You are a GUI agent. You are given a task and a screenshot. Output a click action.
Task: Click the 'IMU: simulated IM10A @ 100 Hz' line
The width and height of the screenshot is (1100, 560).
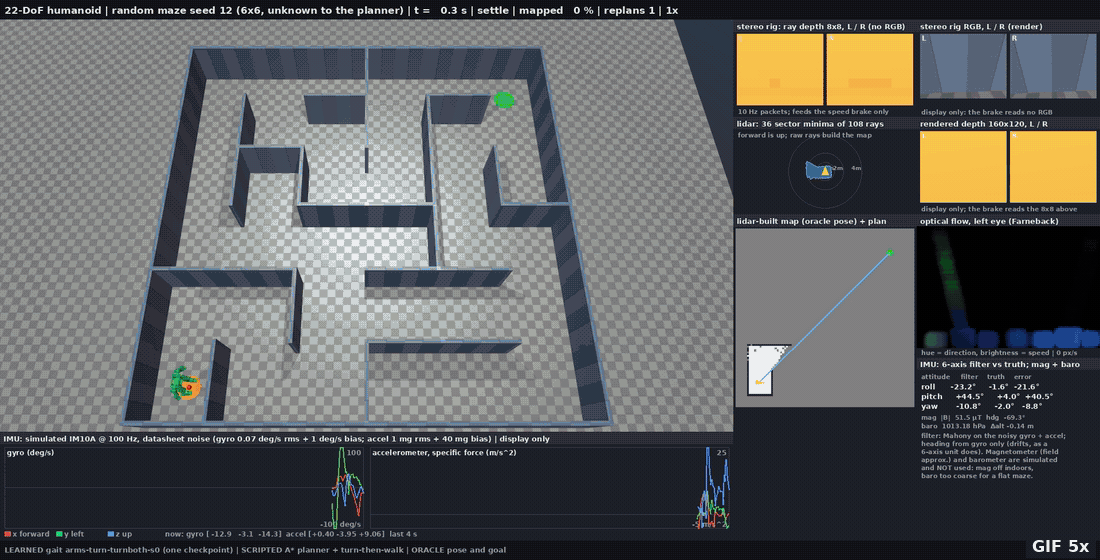click(x=276, y=439)
